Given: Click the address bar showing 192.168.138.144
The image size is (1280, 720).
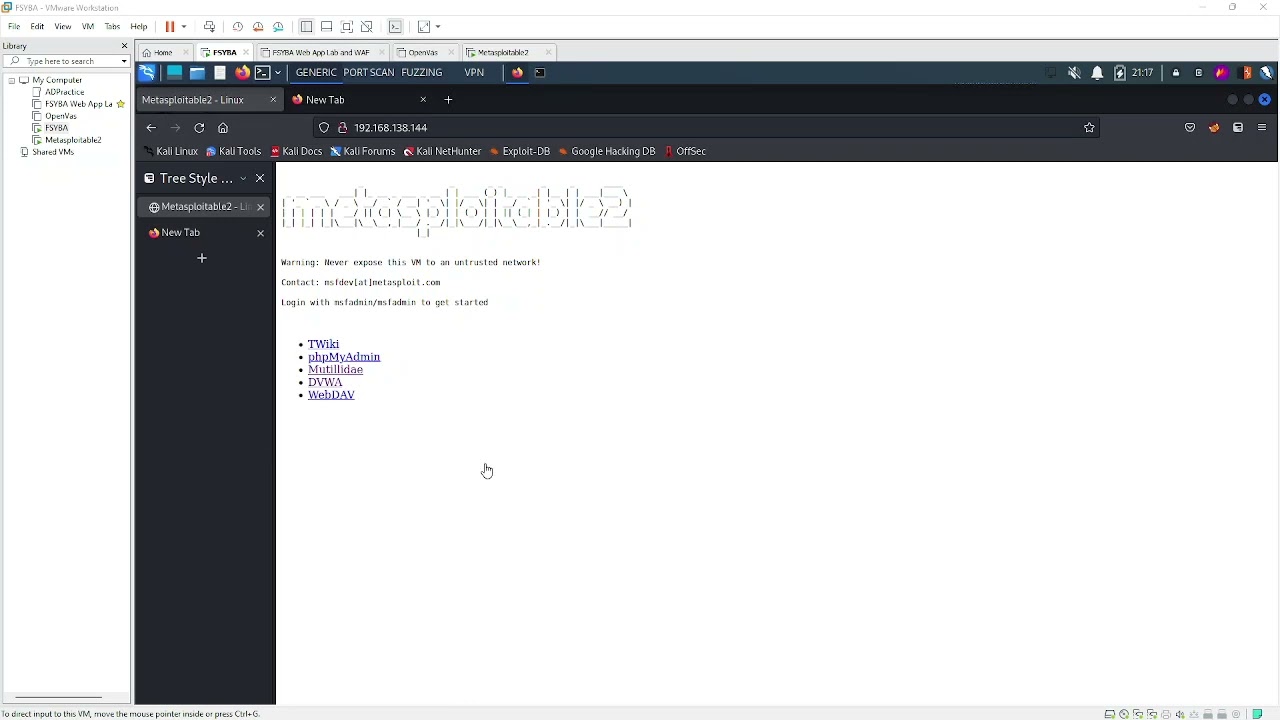Looking at the screenshot, I should point(705,128).
